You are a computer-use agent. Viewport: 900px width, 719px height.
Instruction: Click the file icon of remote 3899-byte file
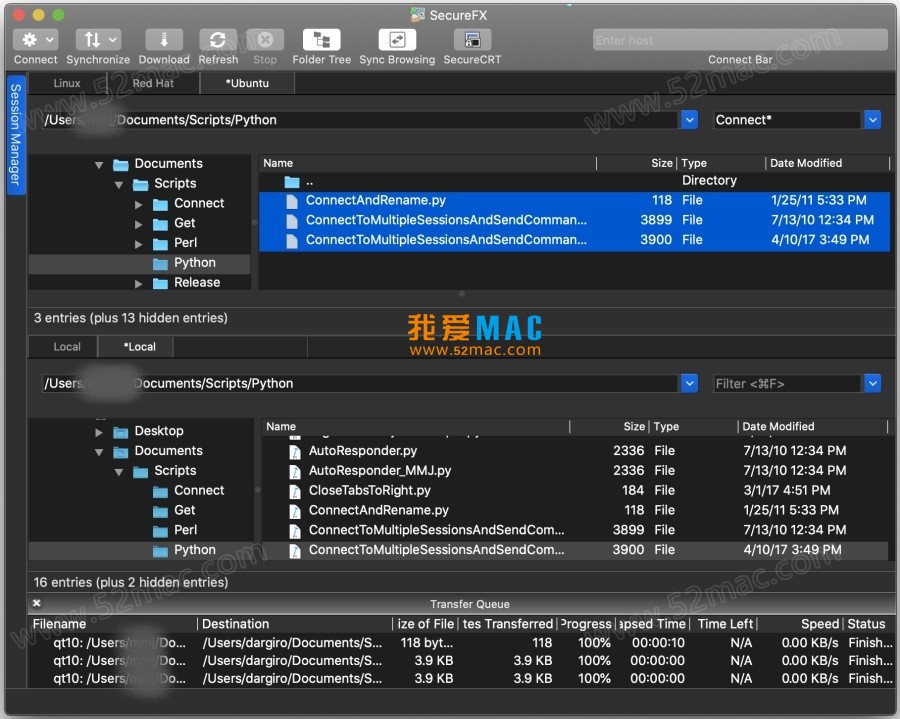tap(292, 221)
